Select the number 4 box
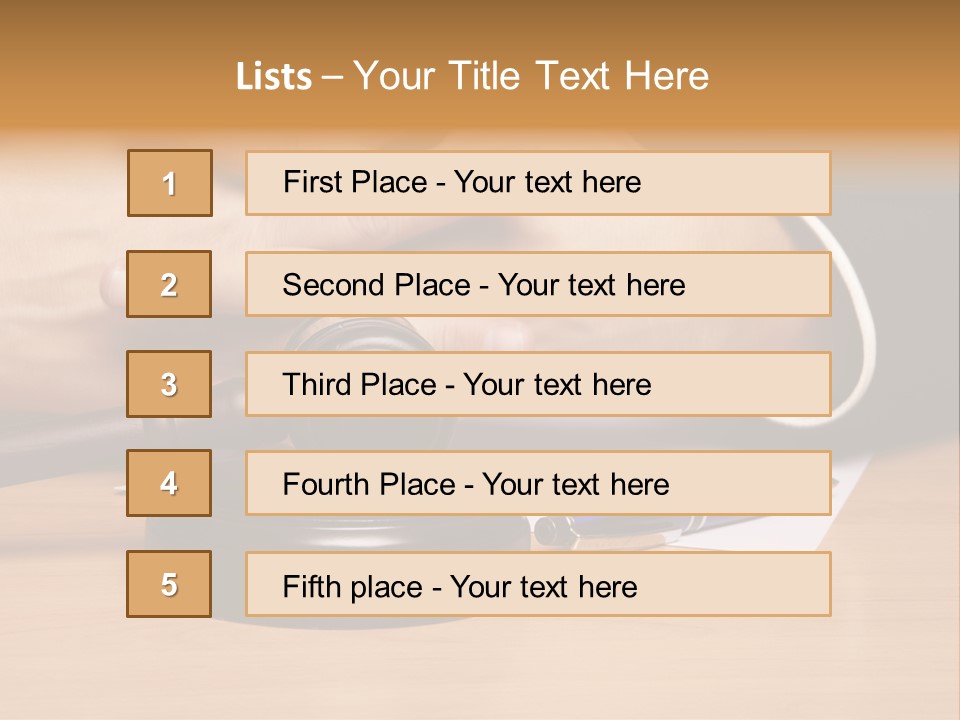The image size is (960, 720). click(169, 484)
